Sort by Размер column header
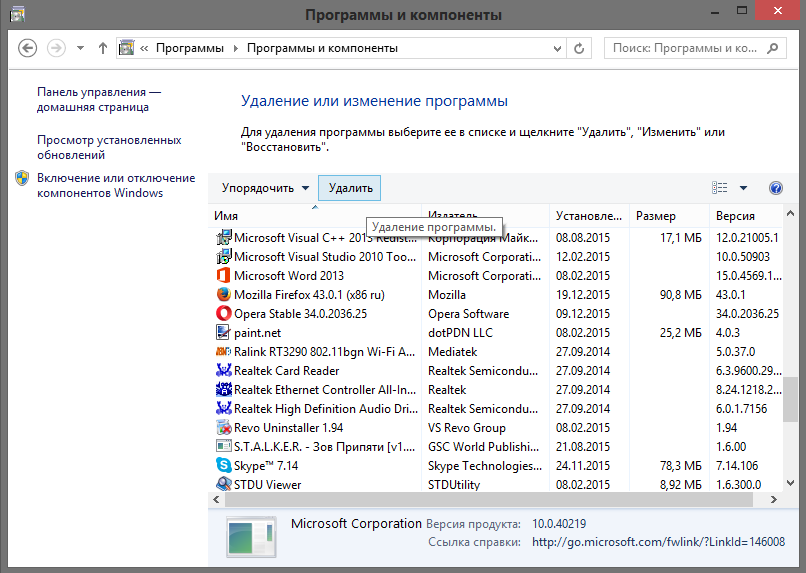The width and height of the screenshot is (806, 573). click(669, 216)
